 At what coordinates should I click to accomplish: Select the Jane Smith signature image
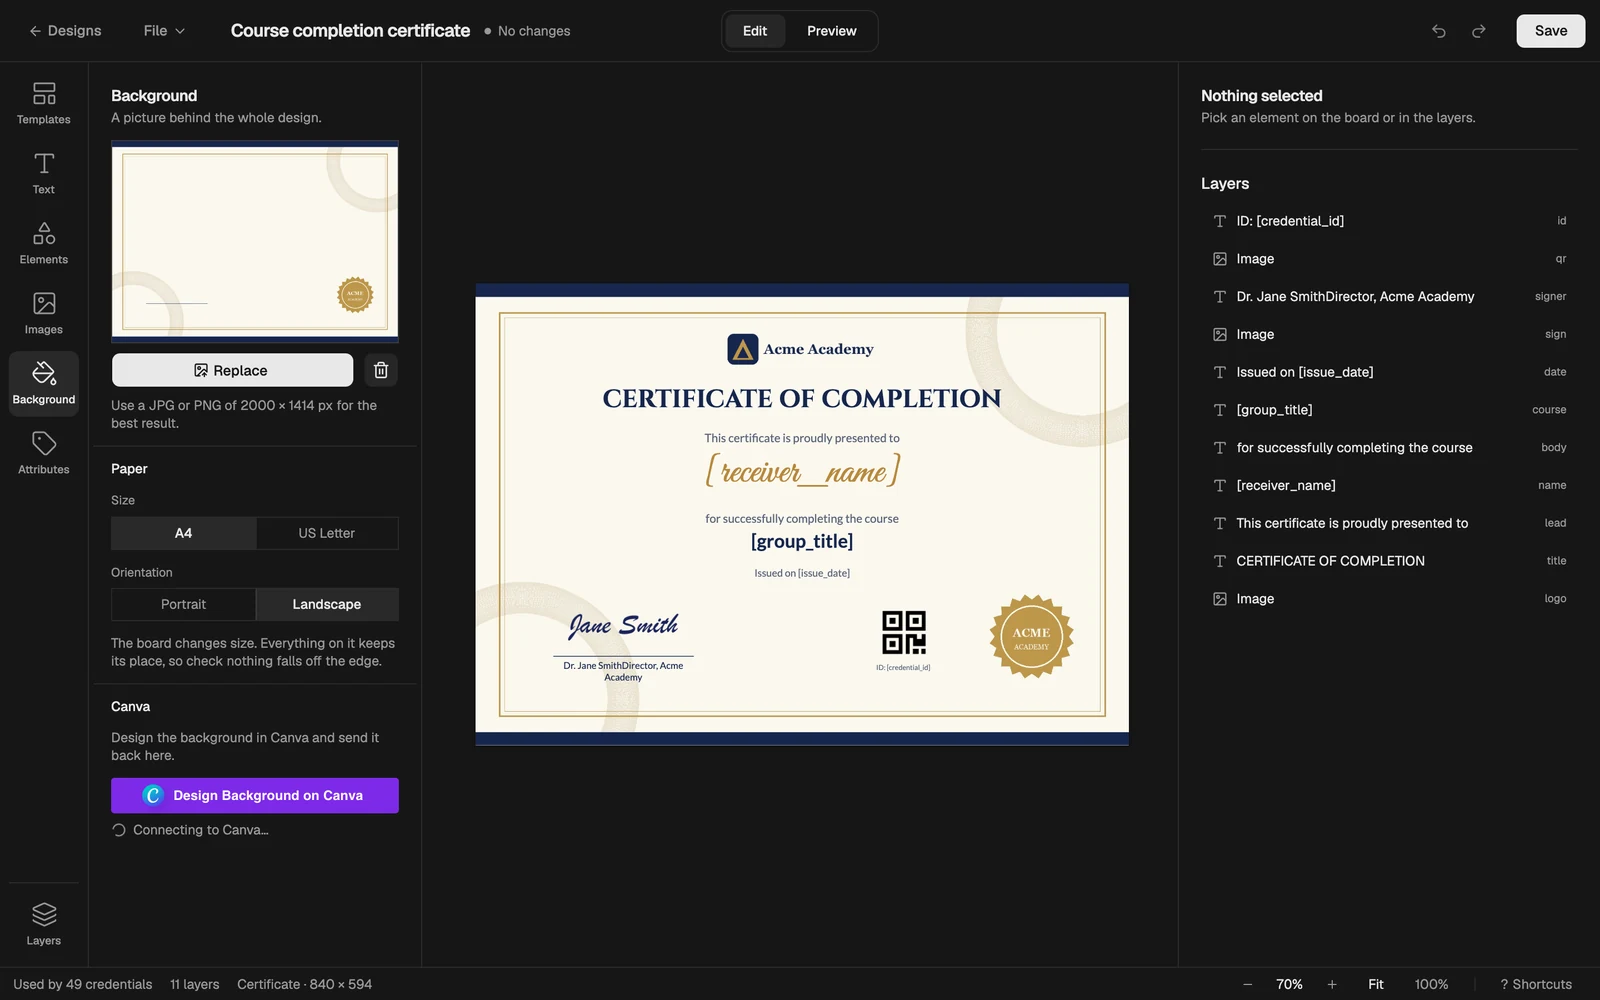pos(623,626)
